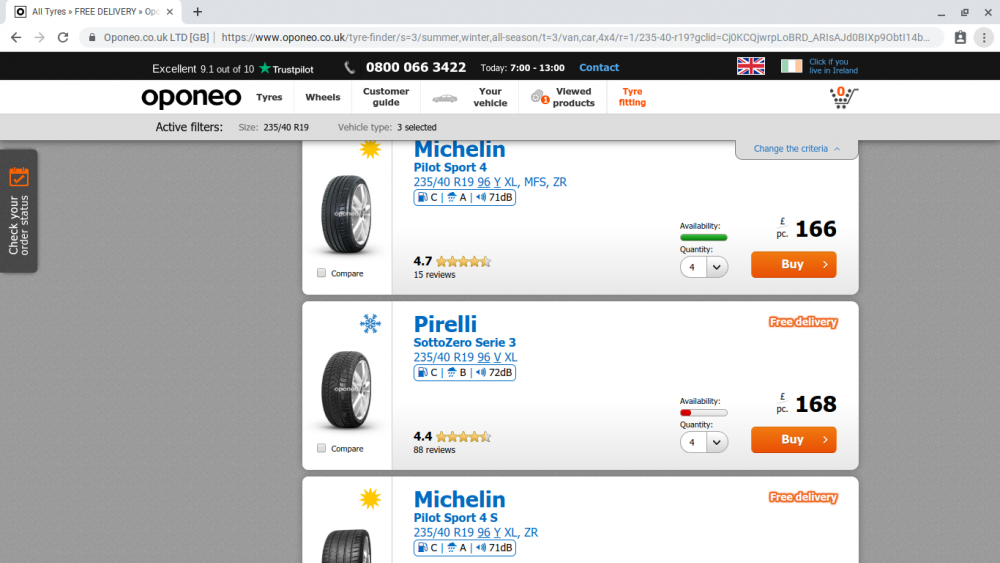Click the Oponeo logo
Image resolution: width=1000 pixels, height=563 pixels.
click(x=191, y=98)
